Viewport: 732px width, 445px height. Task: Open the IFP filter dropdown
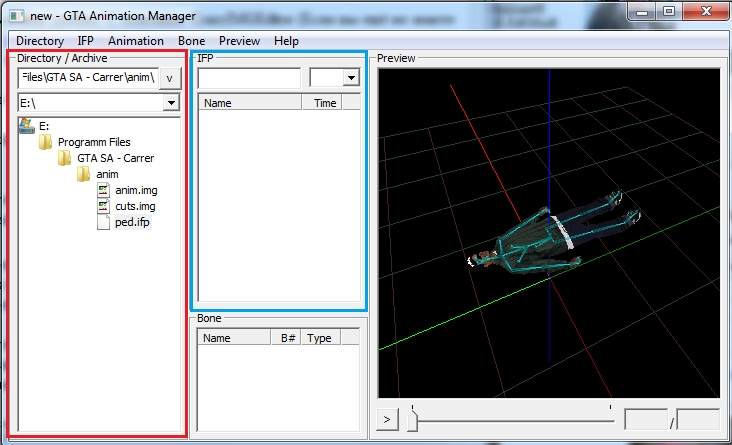point(350,78)
